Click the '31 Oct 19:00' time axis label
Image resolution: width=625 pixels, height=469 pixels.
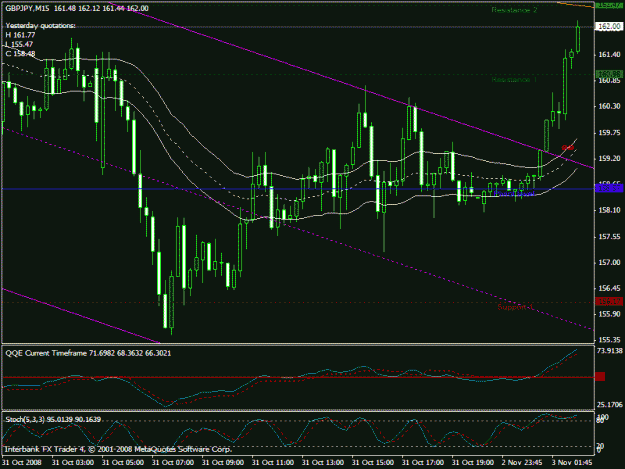[x=473, y=463]
